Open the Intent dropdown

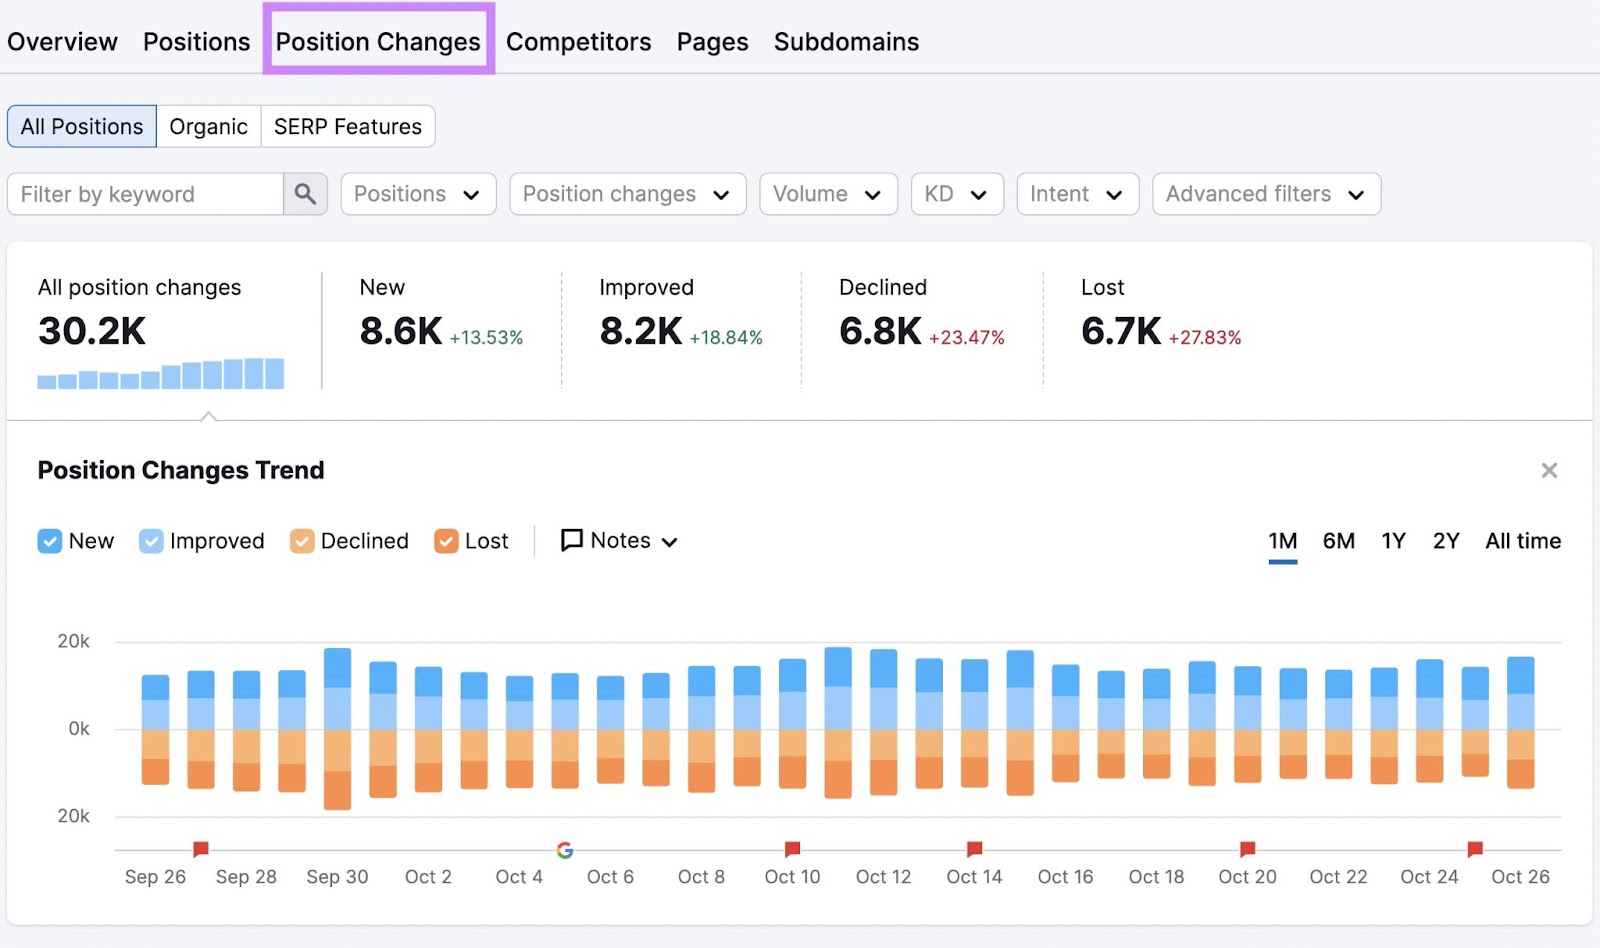(x=1077, y=193)
